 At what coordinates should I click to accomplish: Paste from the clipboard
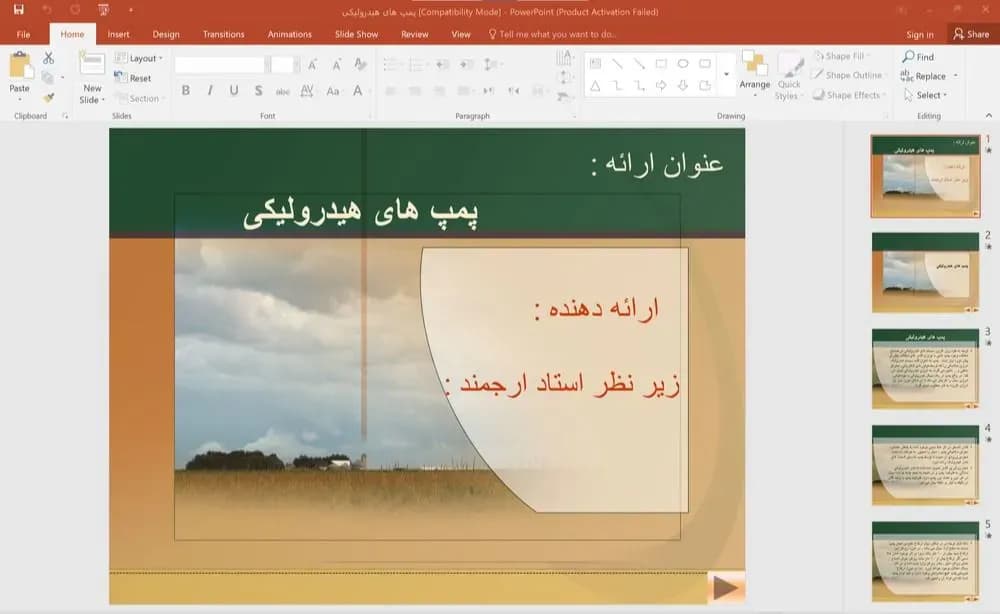pos(20,76)
